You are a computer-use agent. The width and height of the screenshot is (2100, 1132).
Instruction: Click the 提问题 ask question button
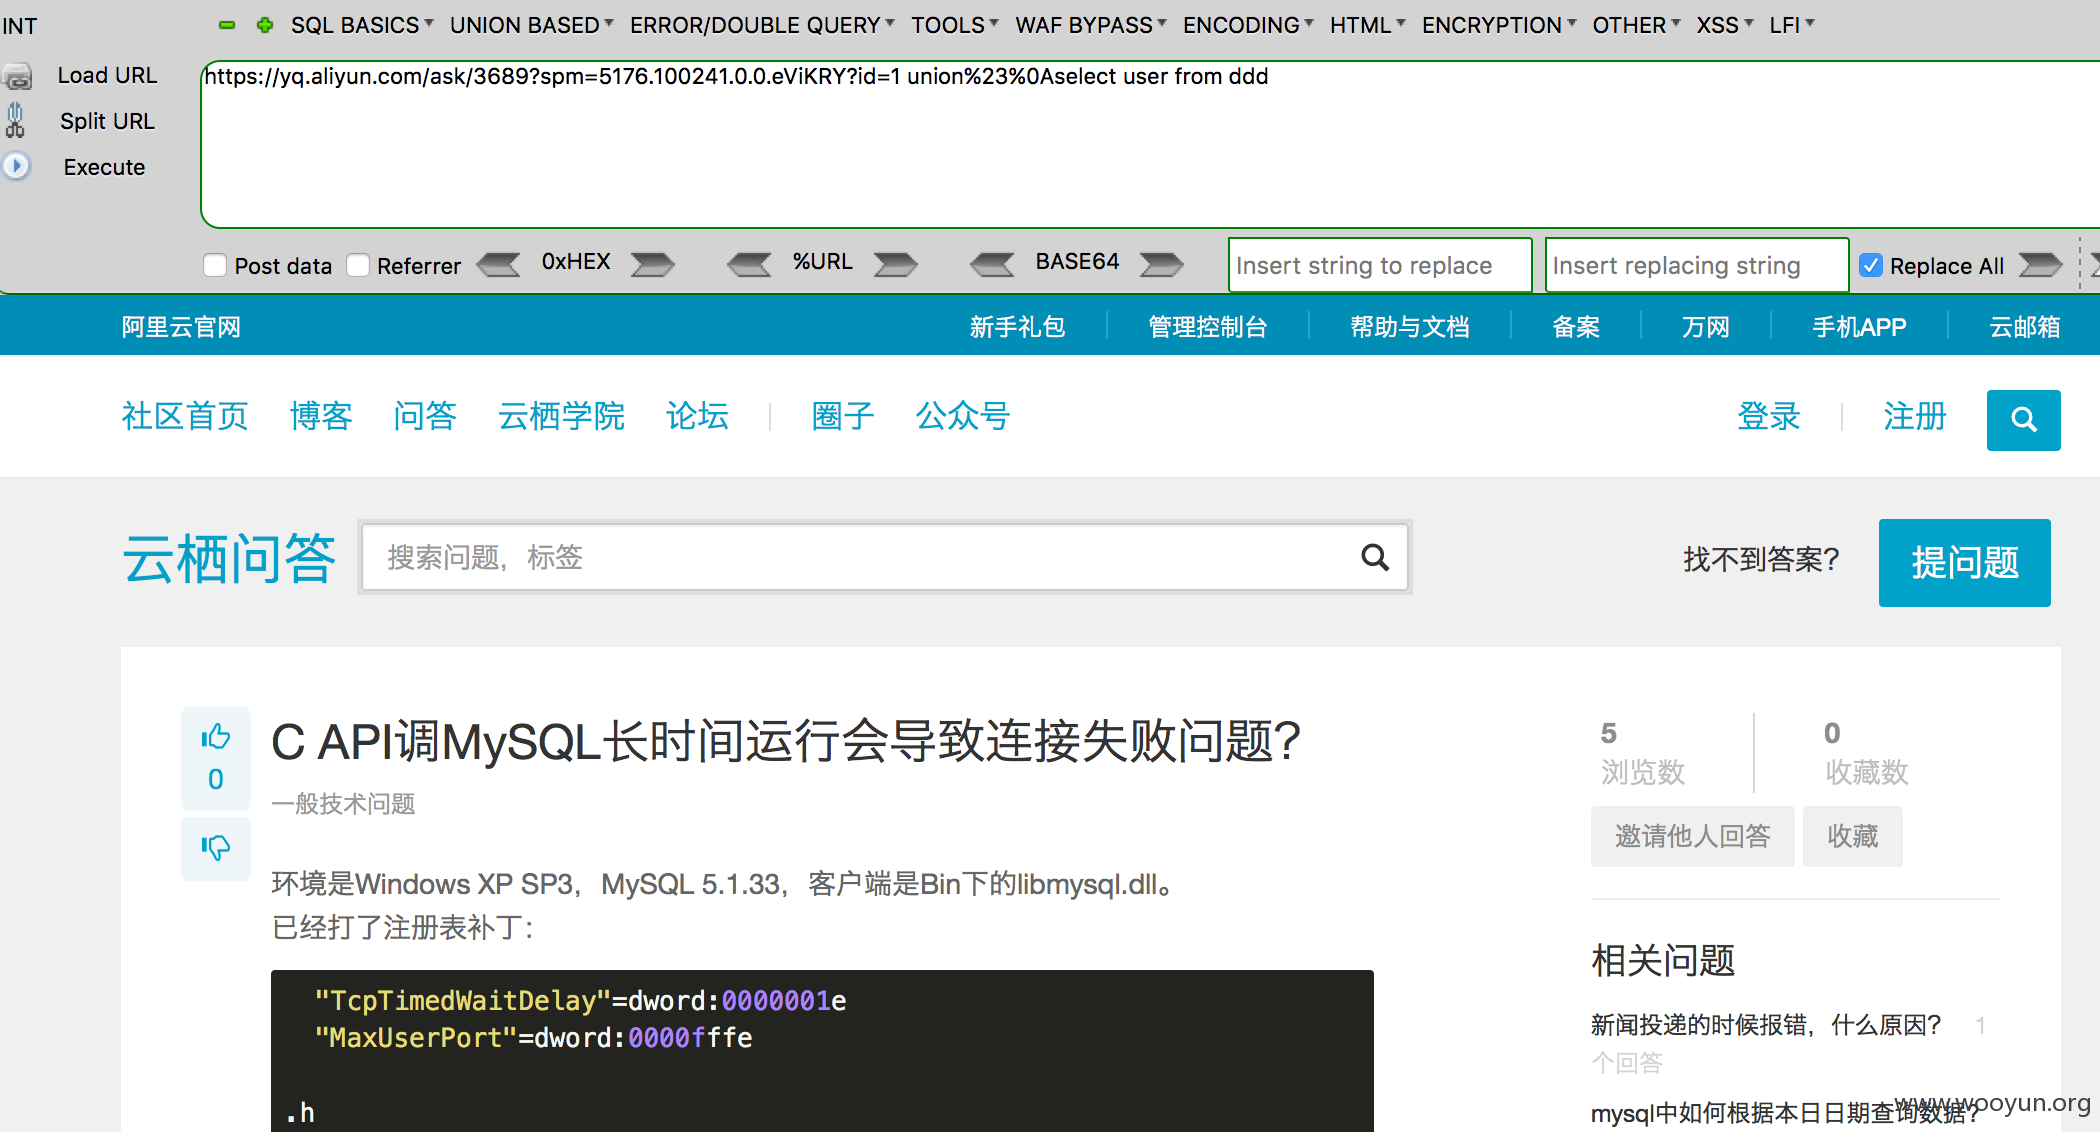click(x=1964, y=563)
